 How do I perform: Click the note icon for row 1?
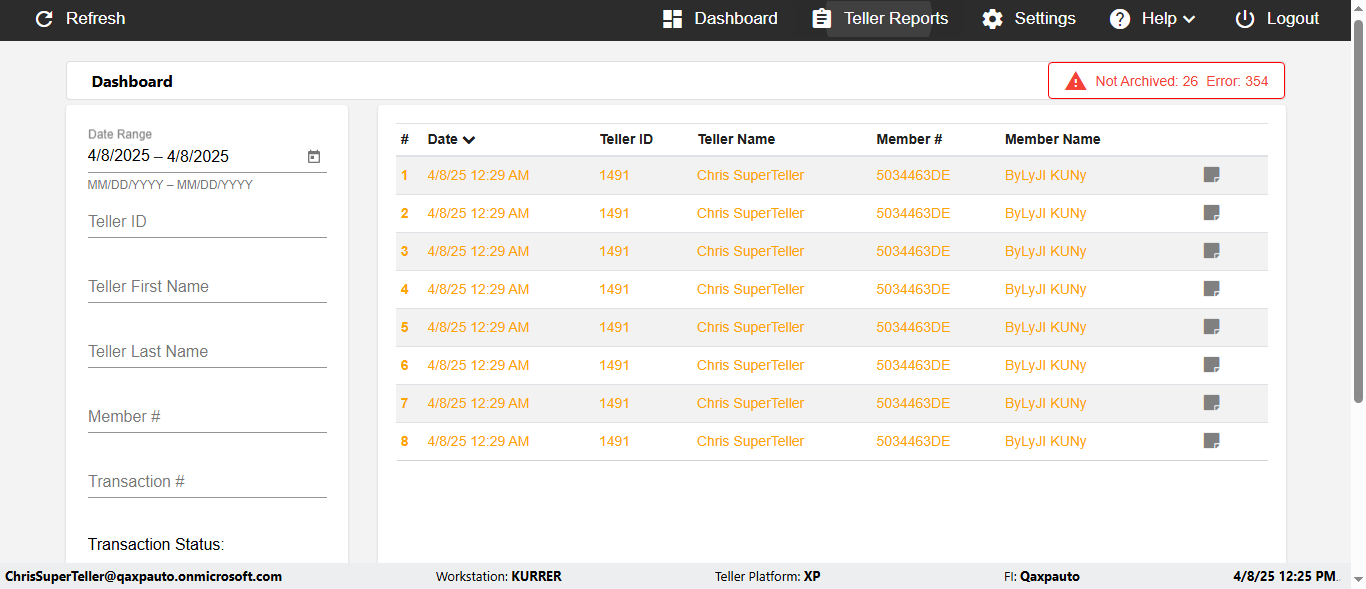1211,175
